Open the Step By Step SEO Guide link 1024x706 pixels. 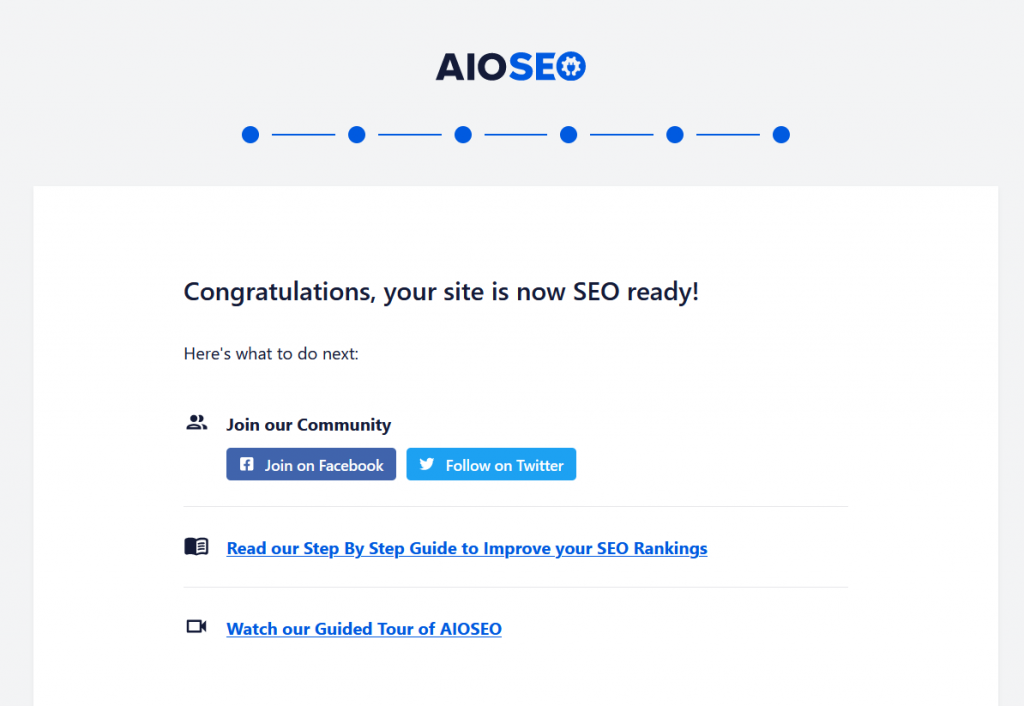467,548
